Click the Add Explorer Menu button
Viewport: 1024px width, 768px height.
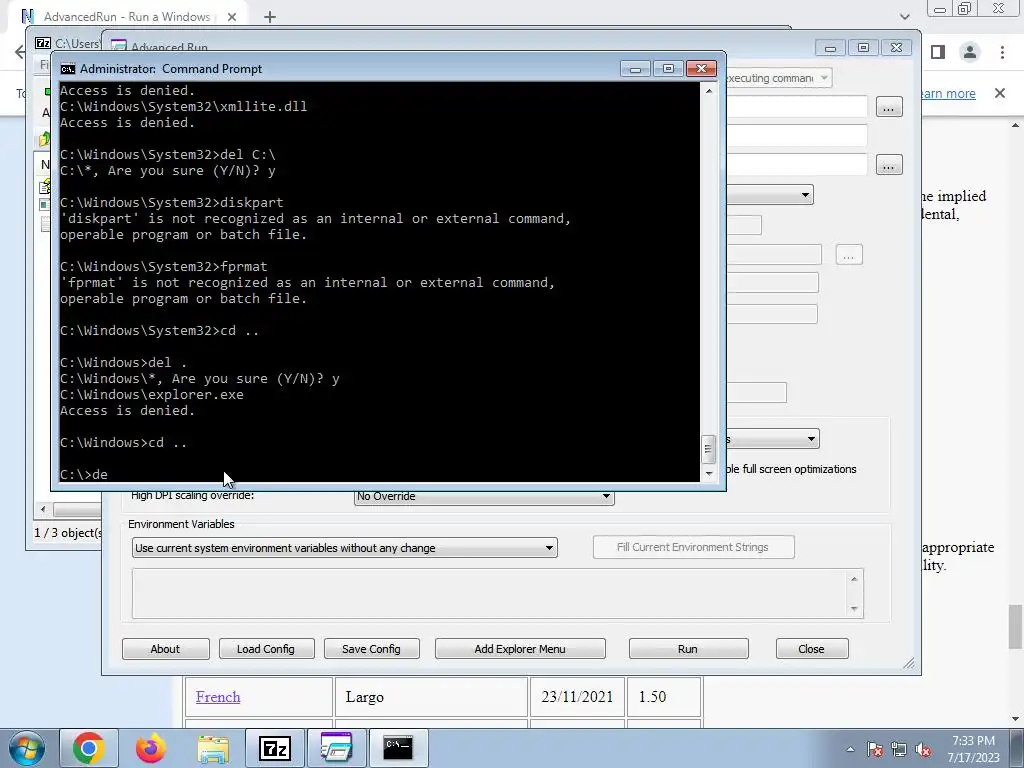(520, 648)
